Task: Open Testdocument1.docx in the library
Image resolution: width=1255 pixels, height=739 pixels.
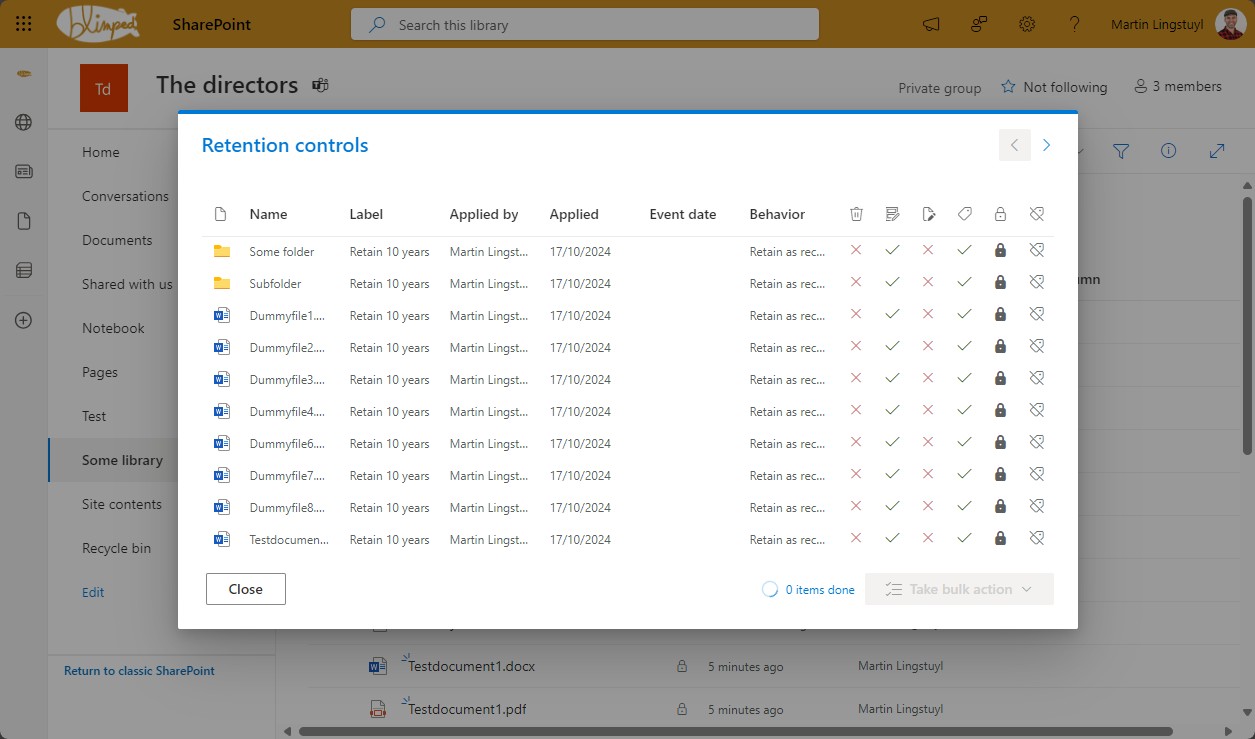Action: click(x=471, y=666)
